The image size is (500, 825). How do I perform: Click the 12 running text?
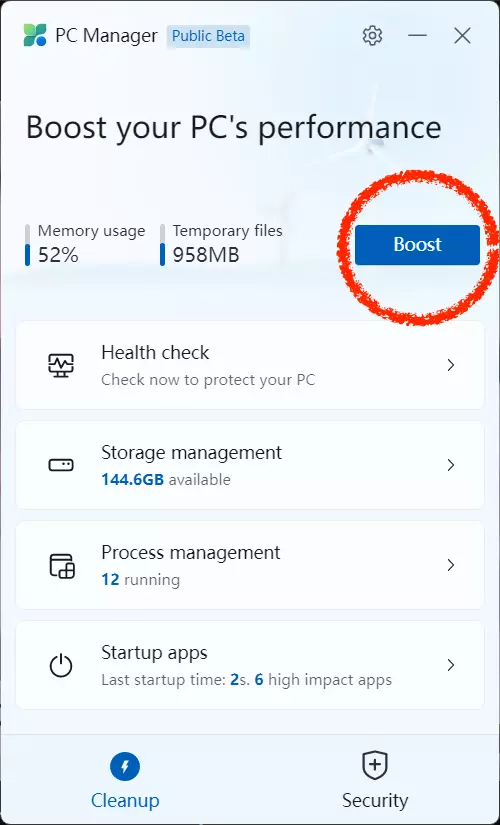(140, 580)
